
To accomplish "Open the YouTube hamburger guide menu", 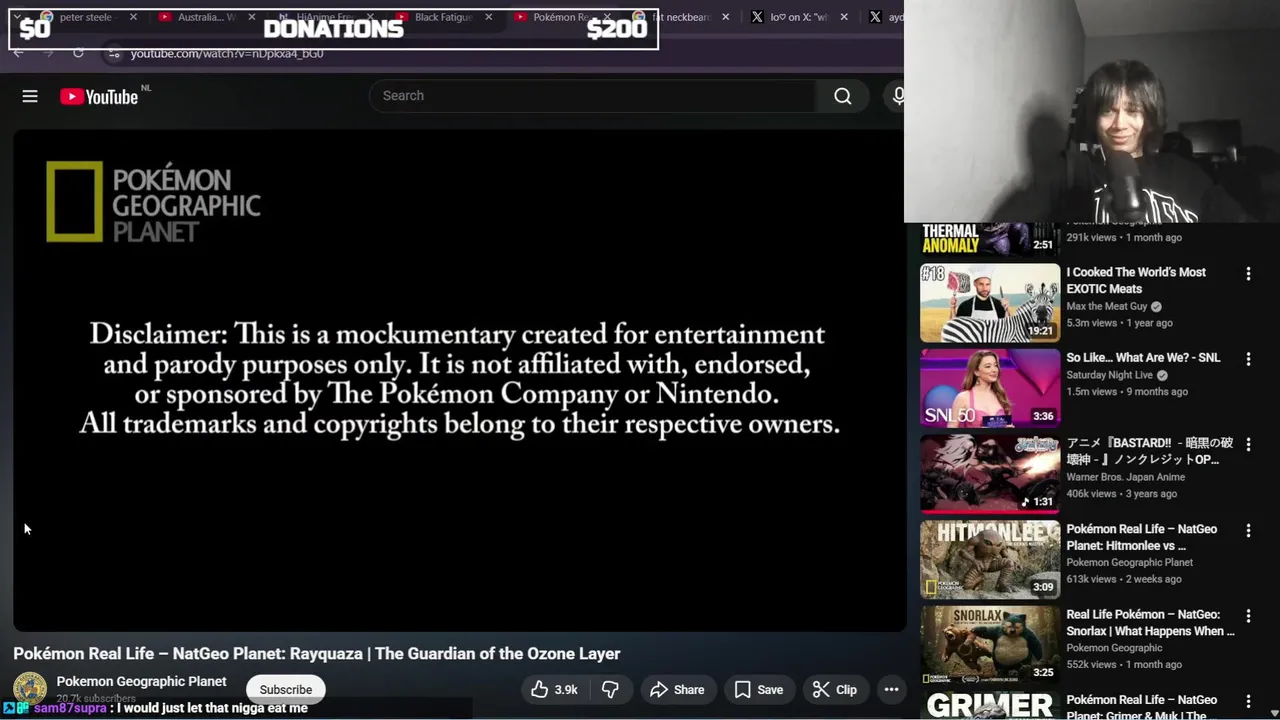I will 30,96.
